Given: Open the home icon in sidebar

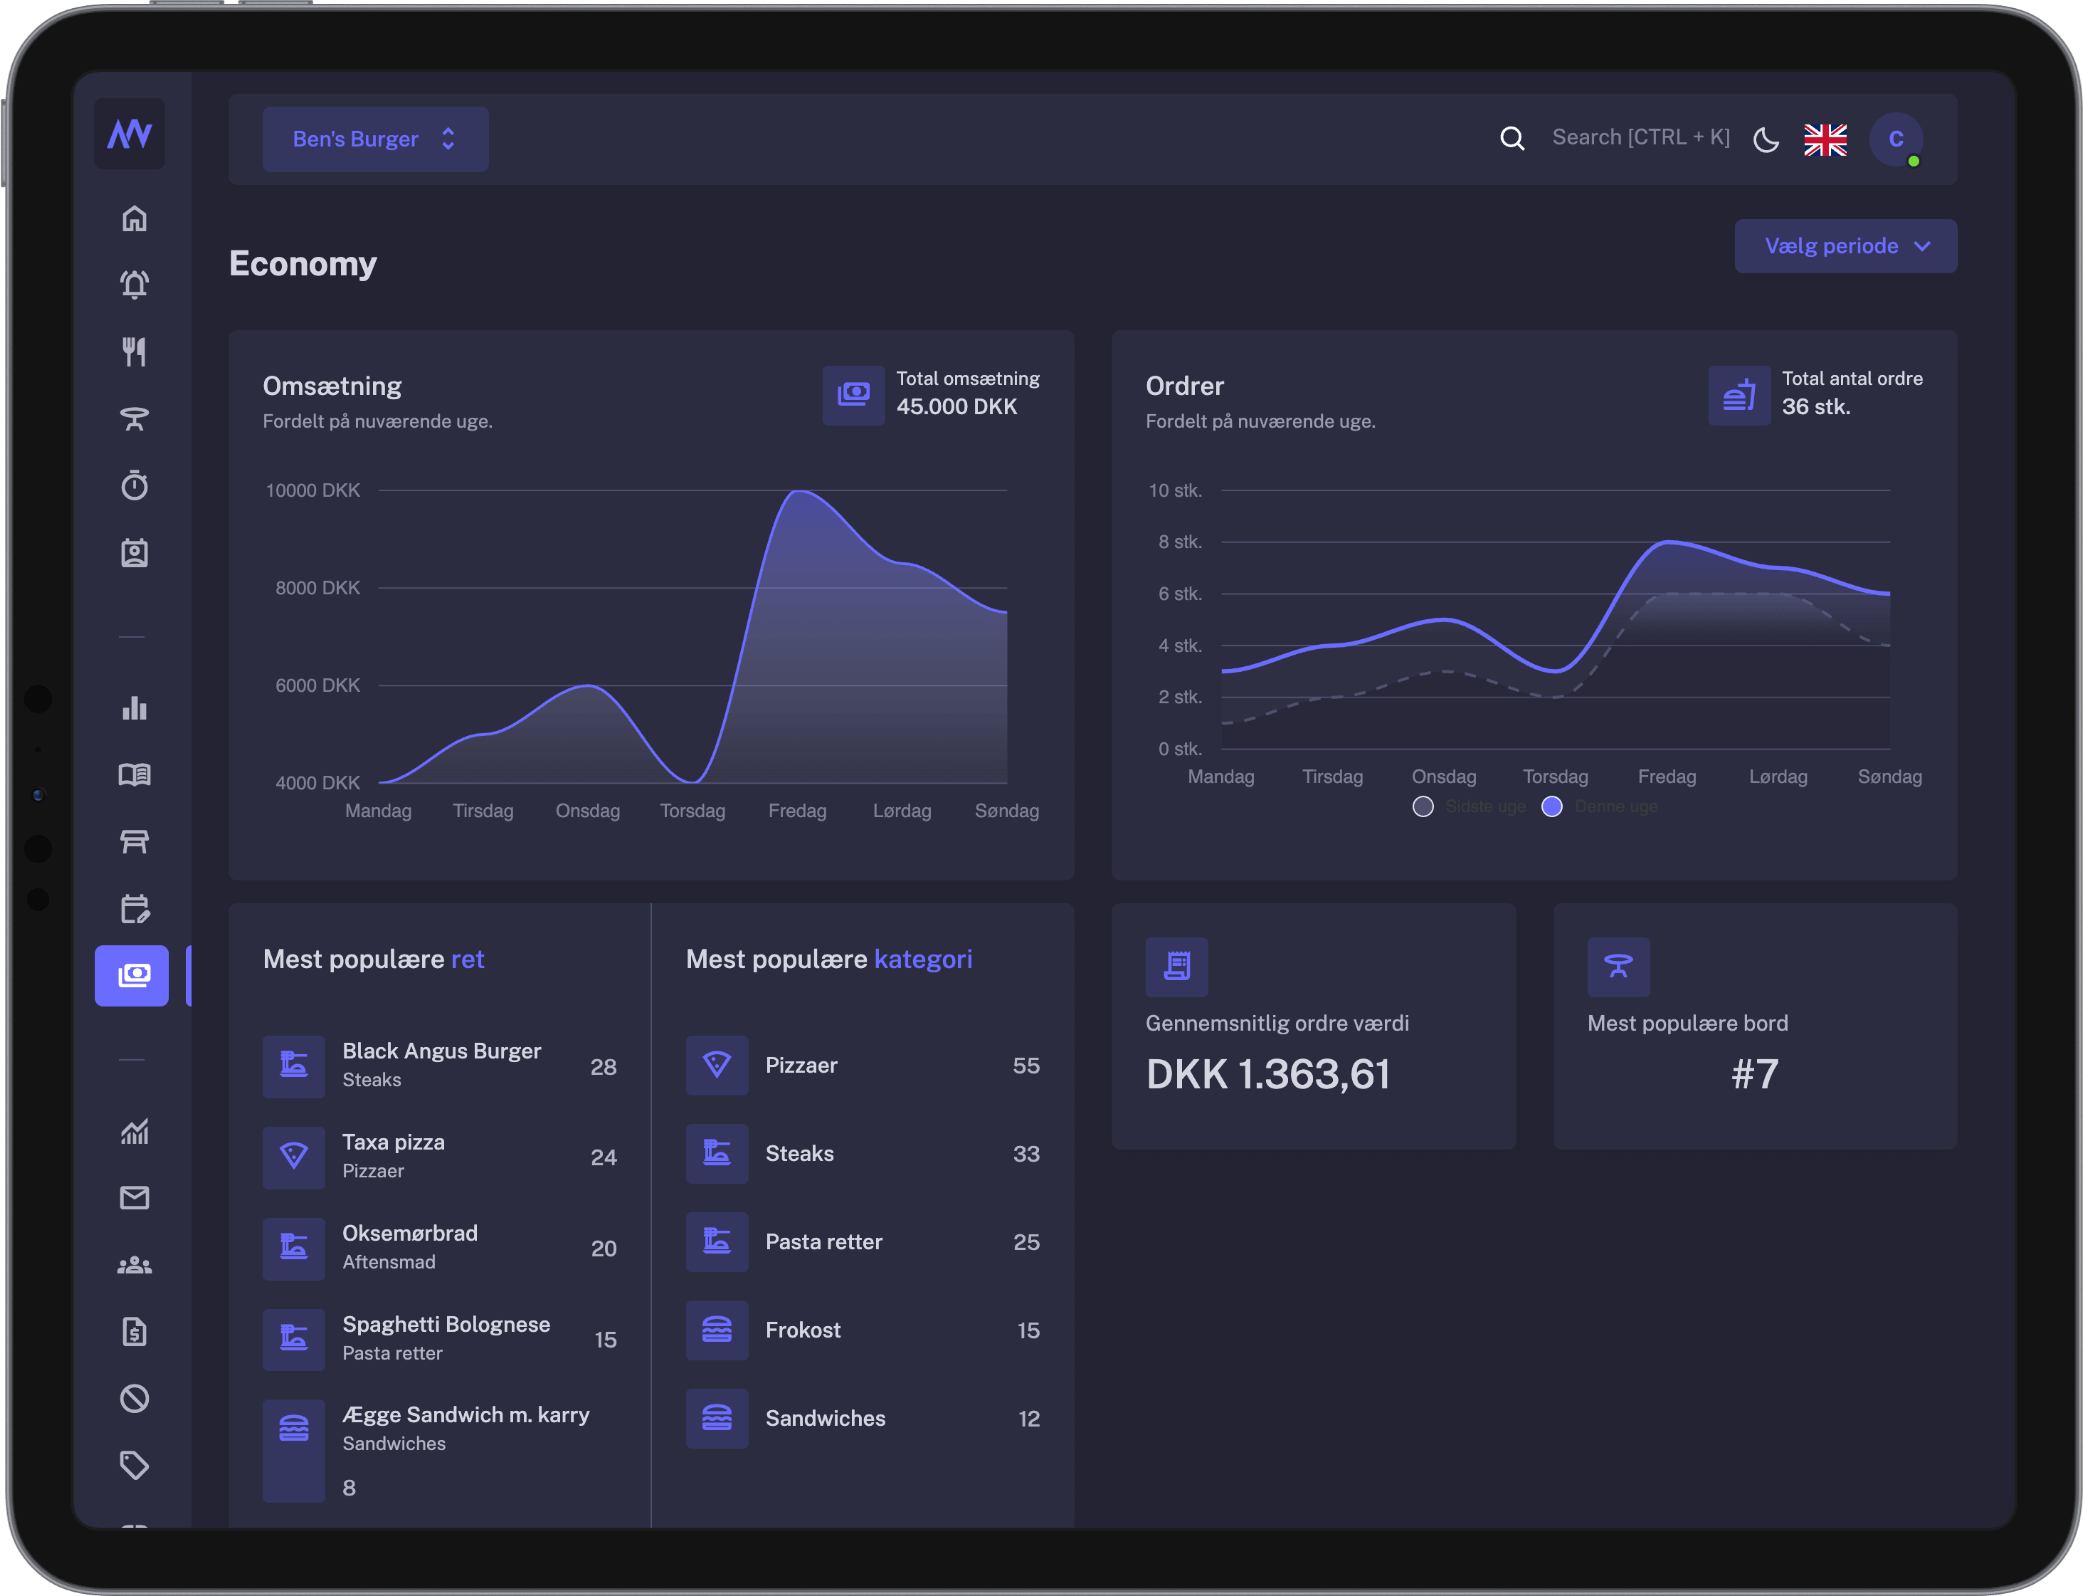Looking at the screenshot, I should coord(134,218).
